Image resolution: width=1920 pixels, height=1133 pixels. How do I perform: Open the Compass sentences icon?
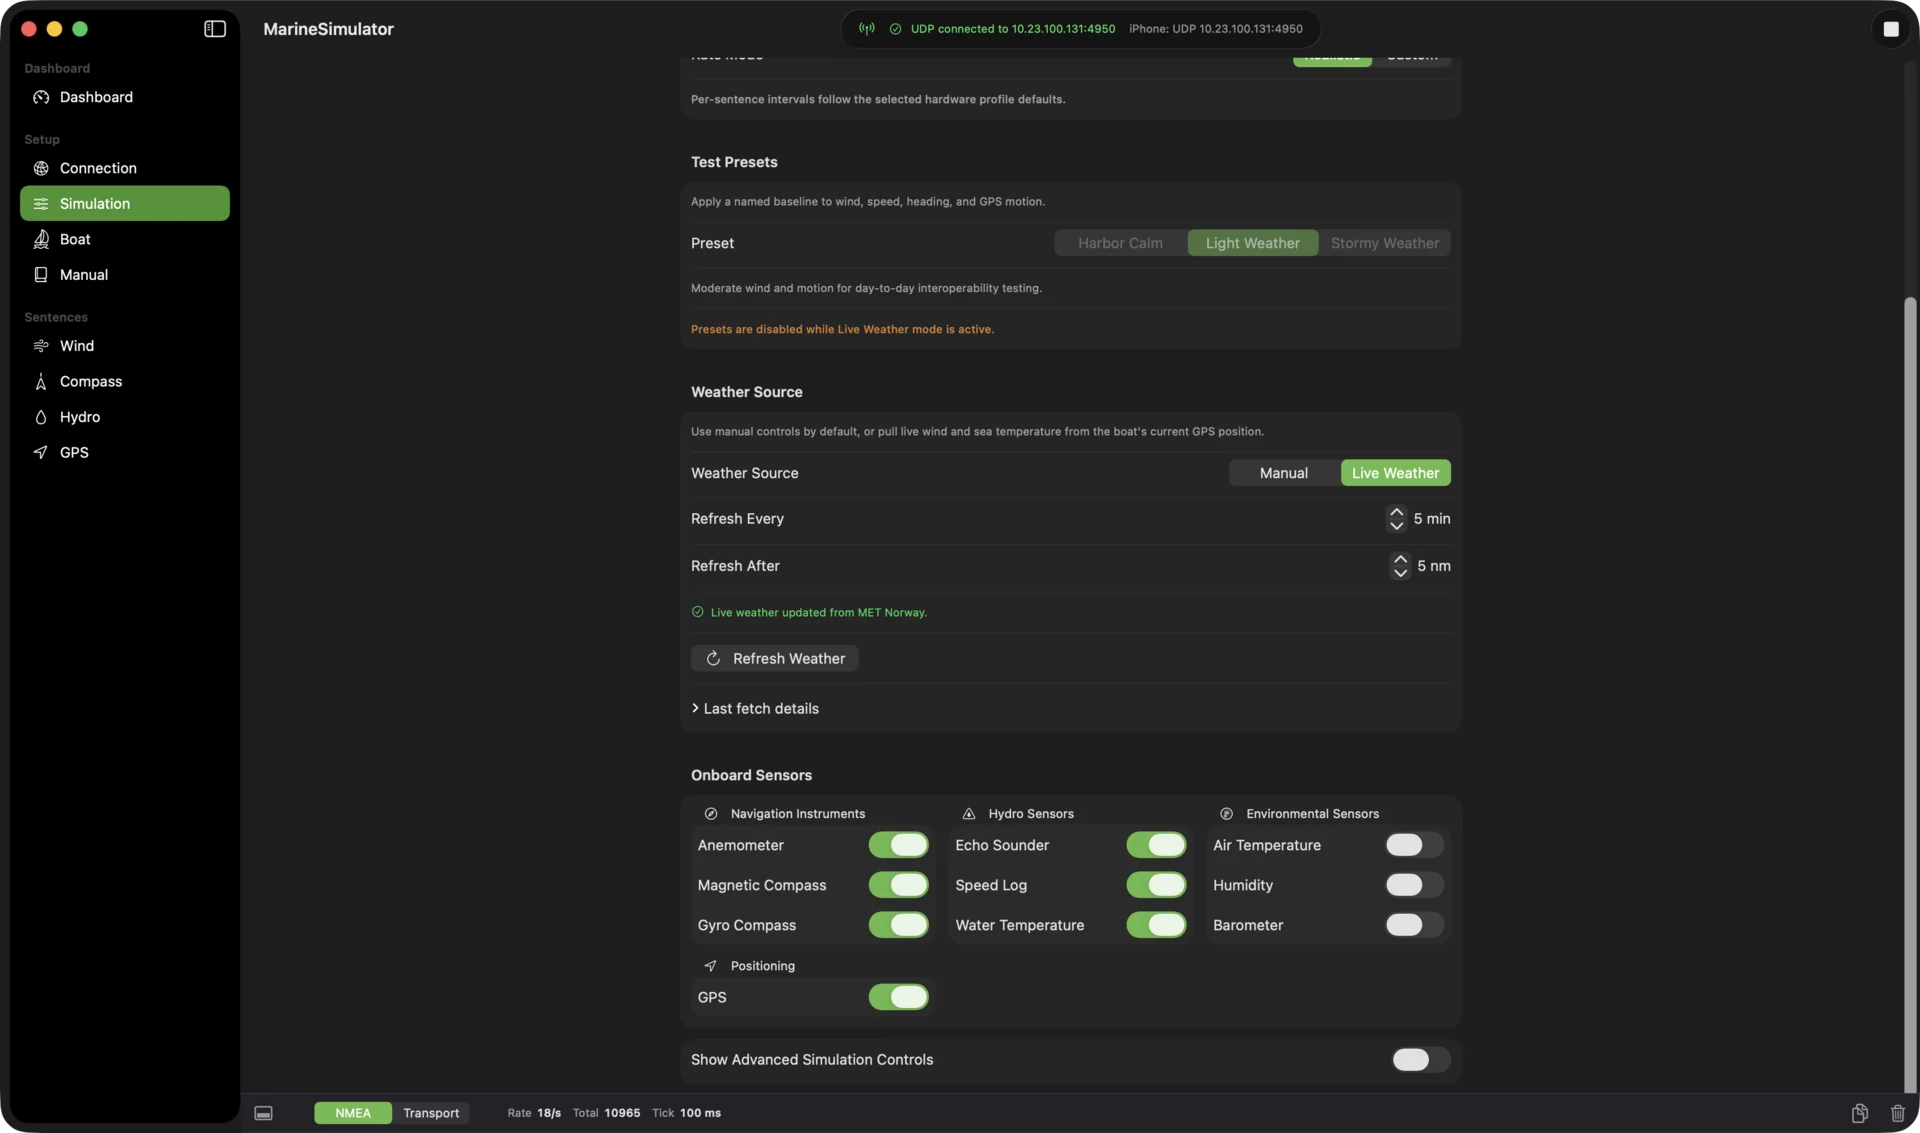[x=41, y=382]
